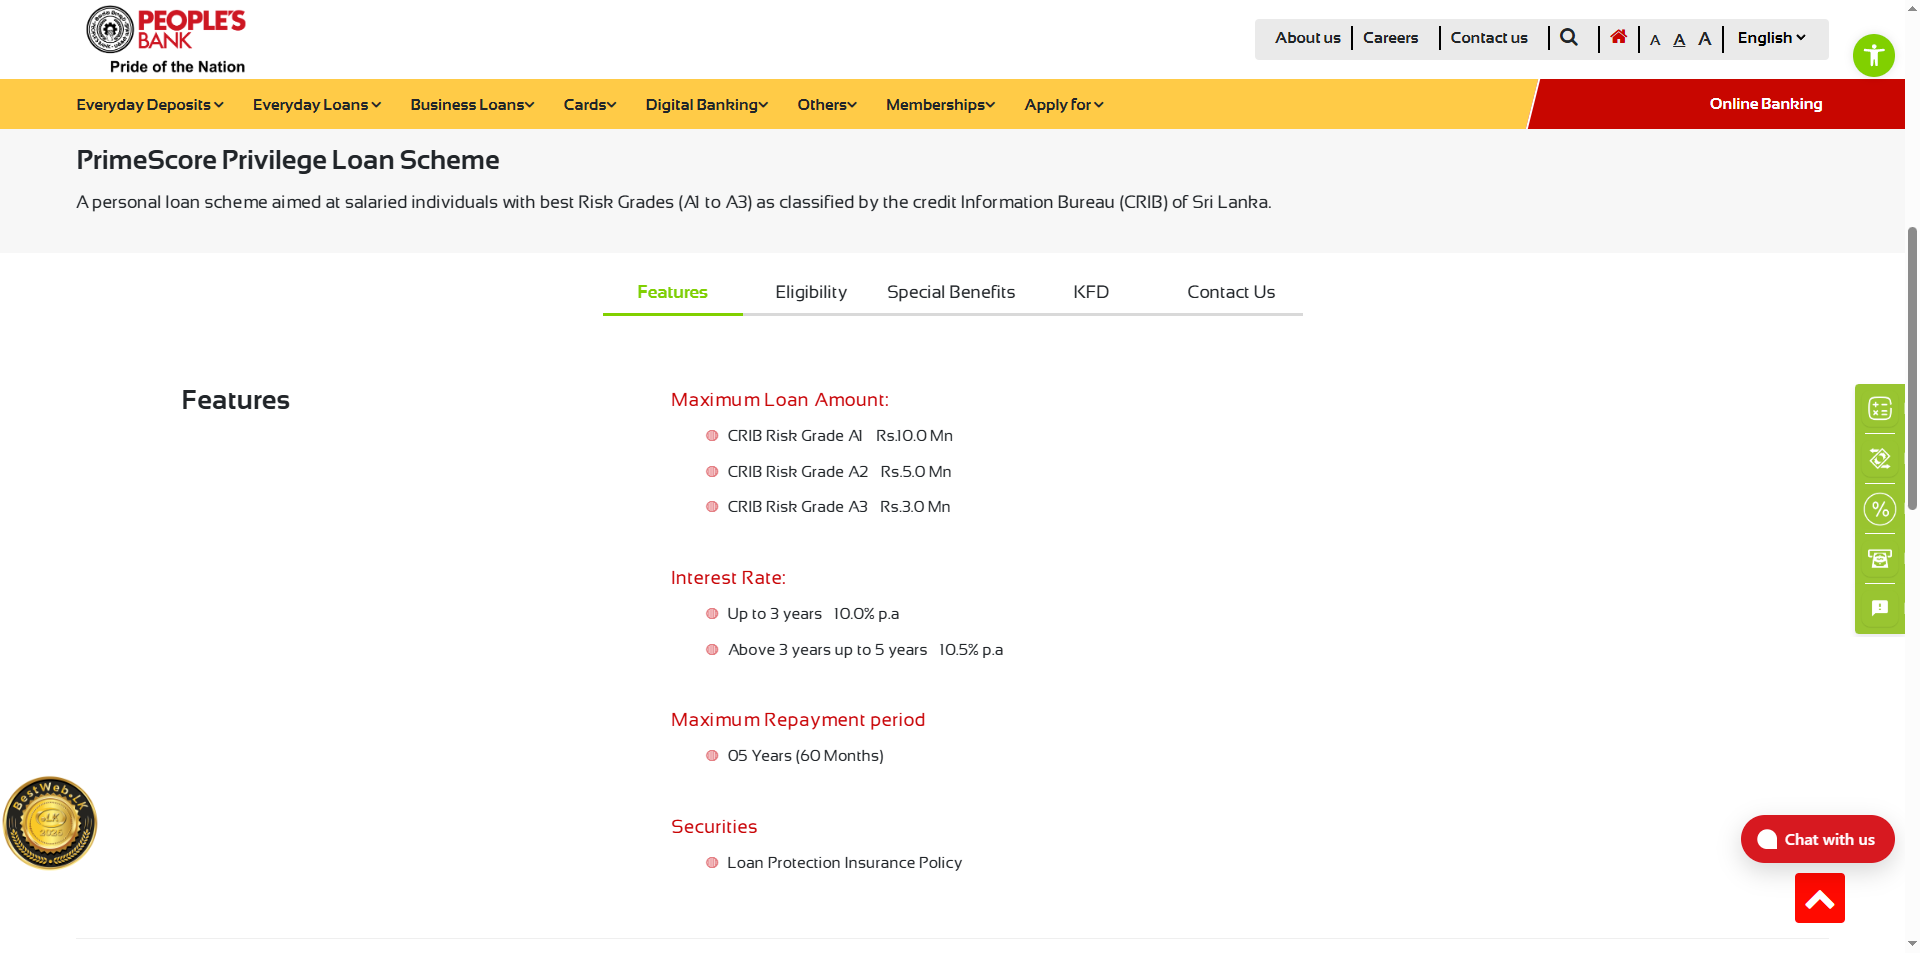The width and height of the screenshot is (1920, 953).
Task: Switch to the Contact Us tab
Action: click(1231, 292)
